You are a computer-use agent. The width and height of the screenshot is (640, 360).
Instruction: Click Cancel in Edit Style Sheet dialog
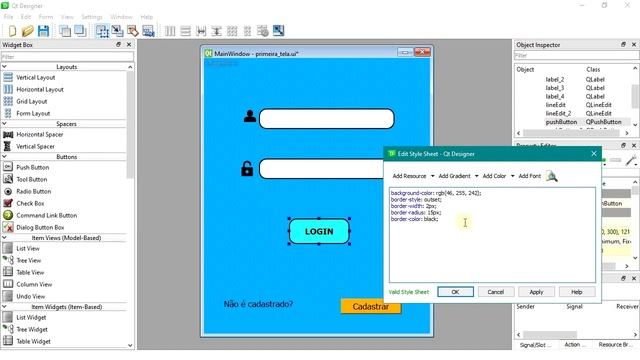(x=496, y=292)
